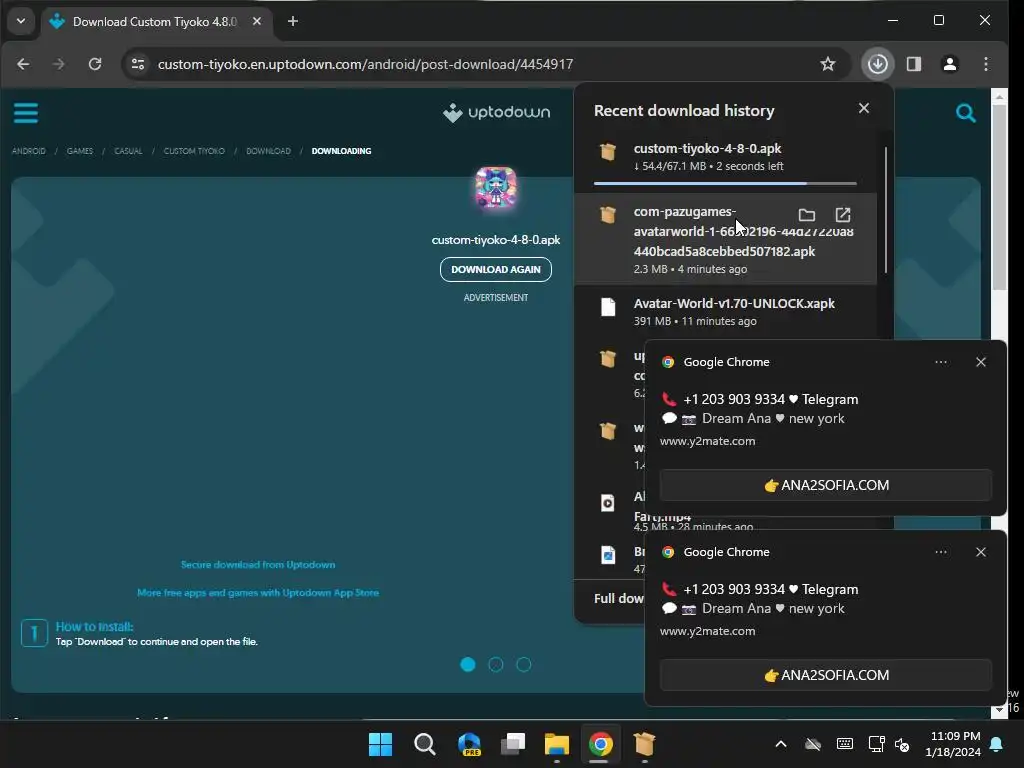Click the mp4 video file icon

[x=607, y=503]
